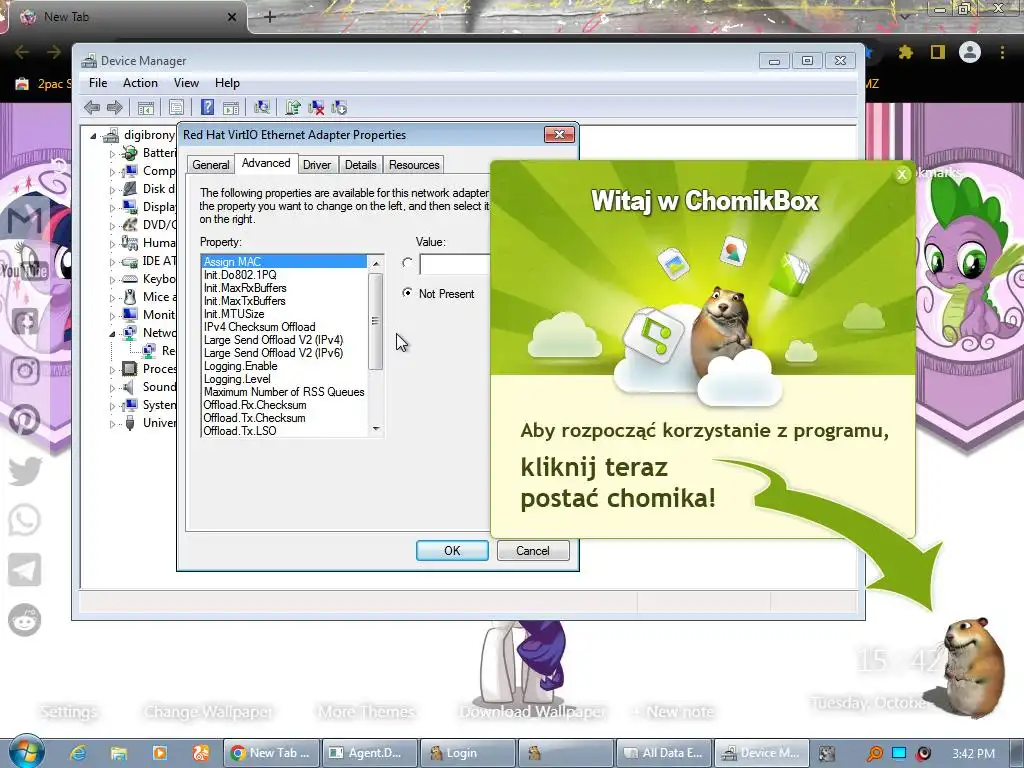
Task: Open Windows Media Player taskbar icon
Action: tap(159, 753)
